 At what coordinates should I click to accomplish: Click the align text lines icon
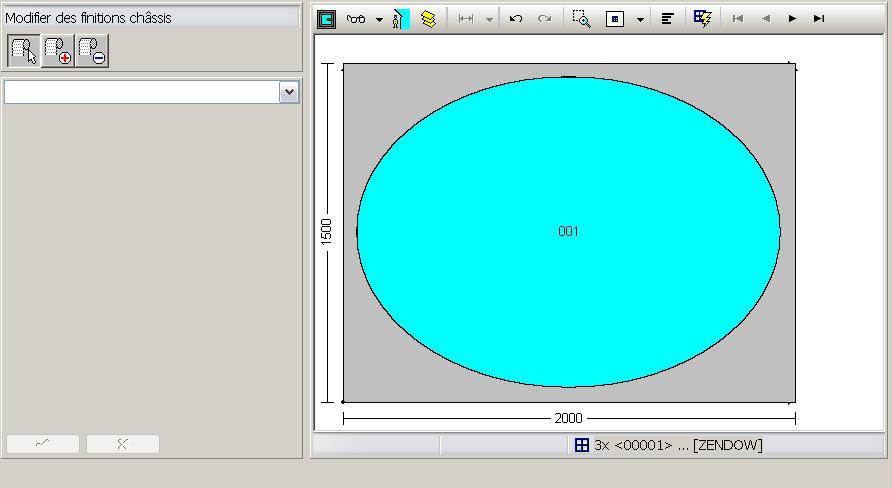pos(667,19)
